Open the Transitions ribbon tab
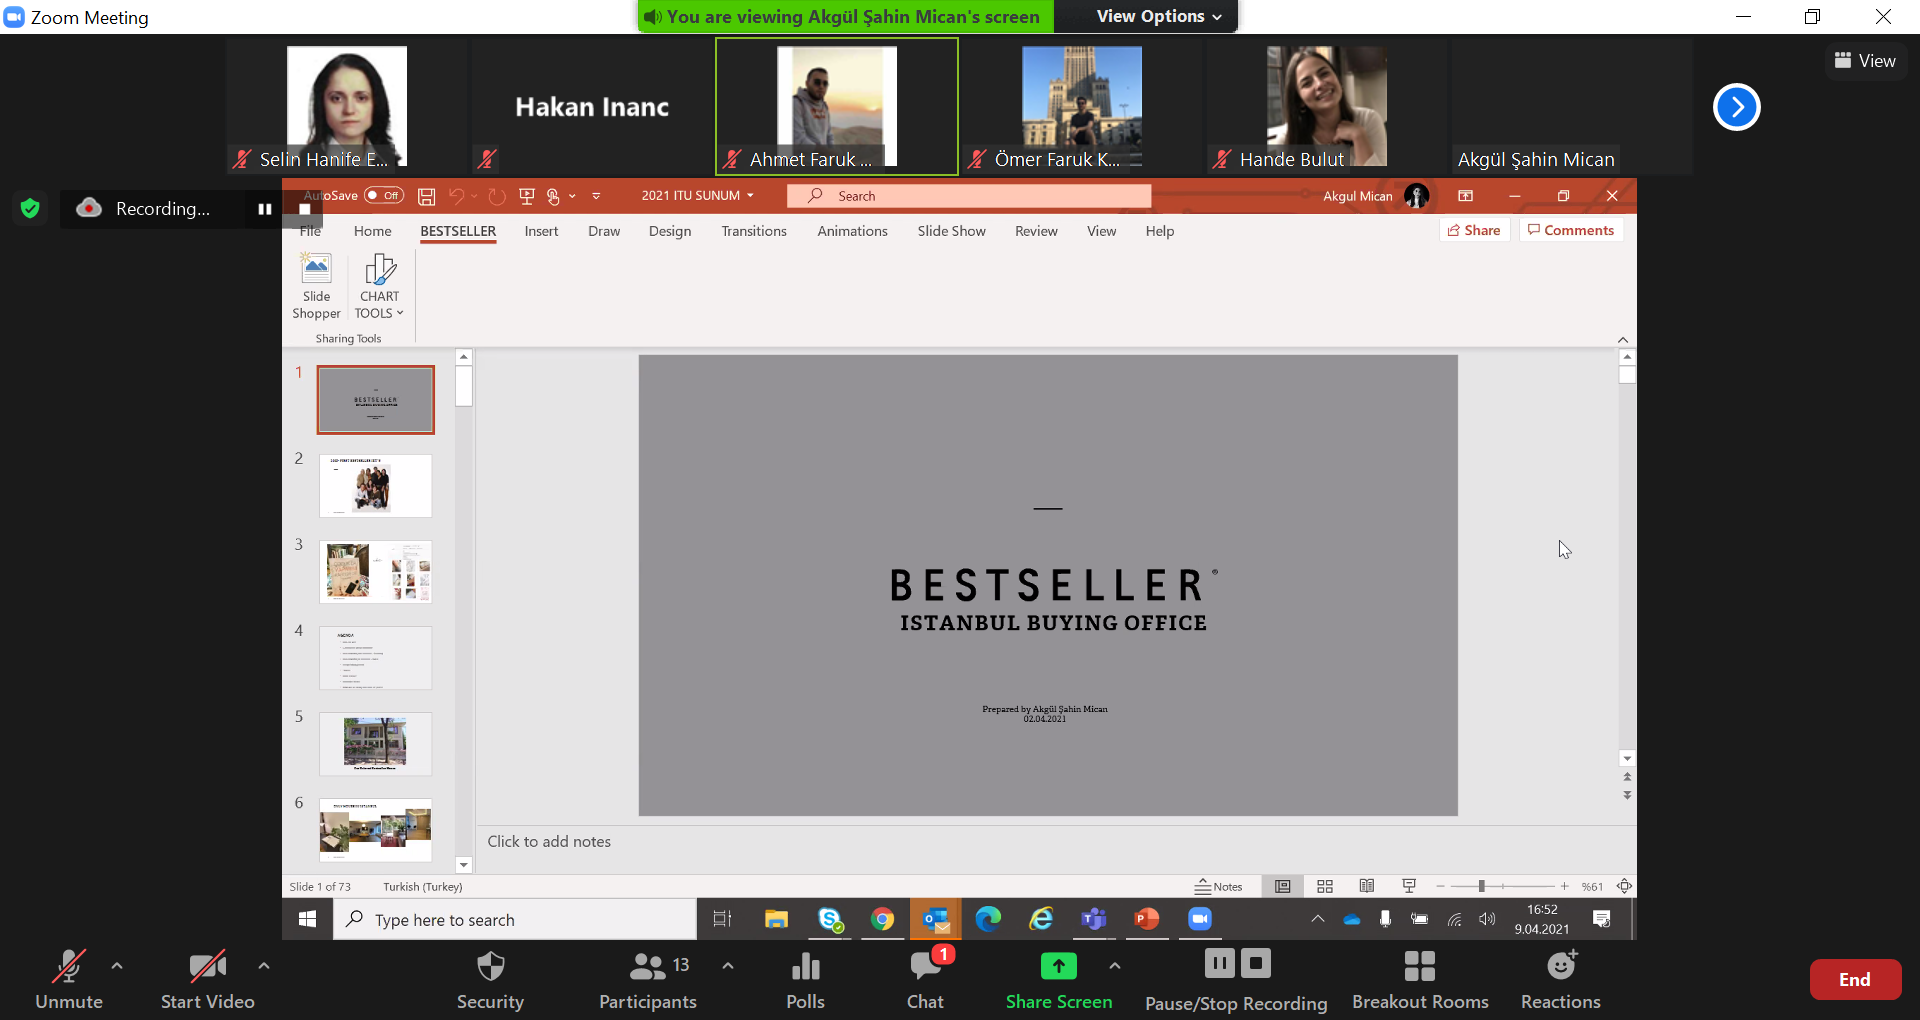The image size is (1920, 1020). click(x=754, y=231)
